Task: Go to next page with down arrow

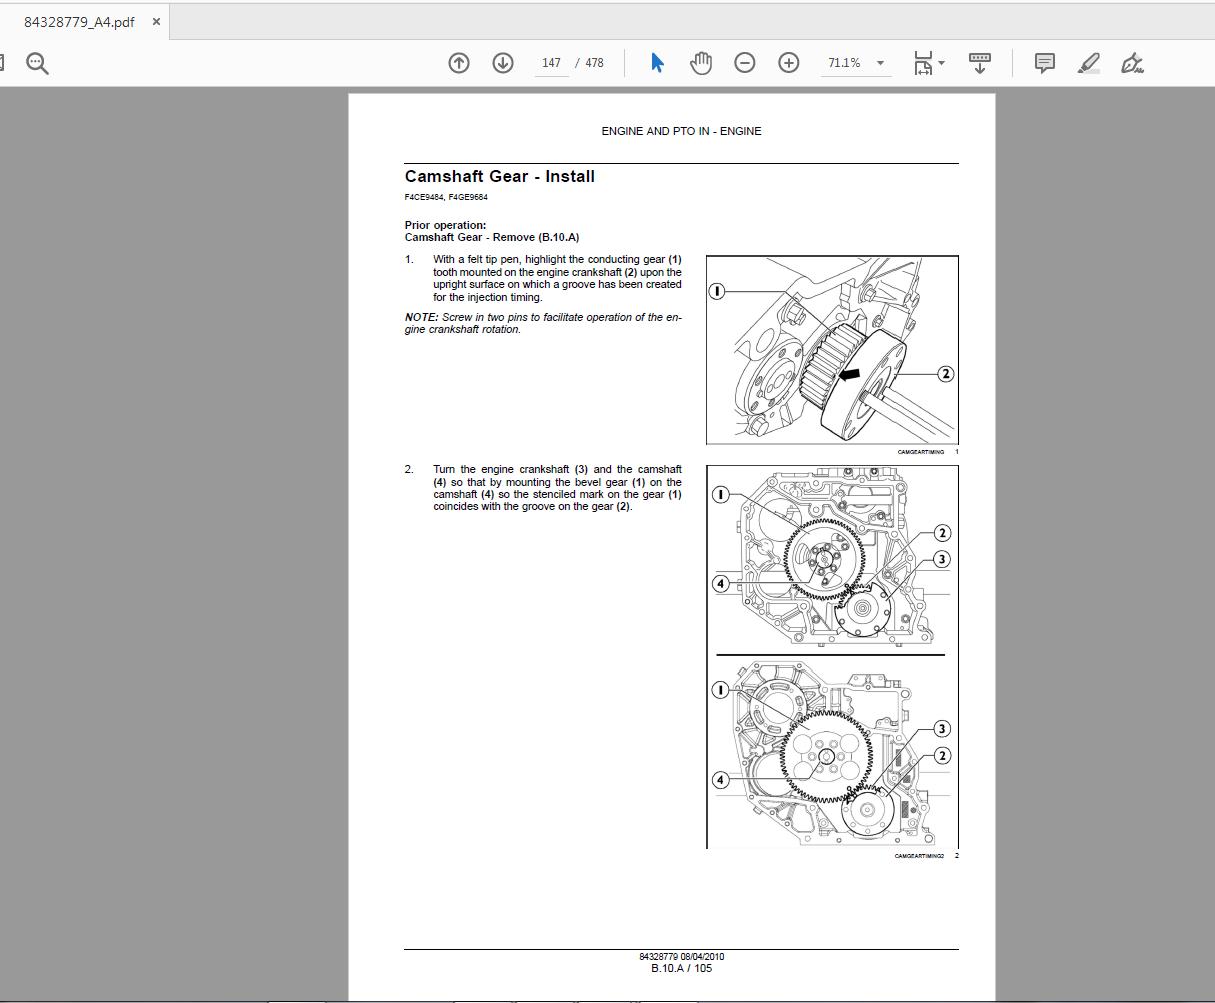Action: (503, 63)
